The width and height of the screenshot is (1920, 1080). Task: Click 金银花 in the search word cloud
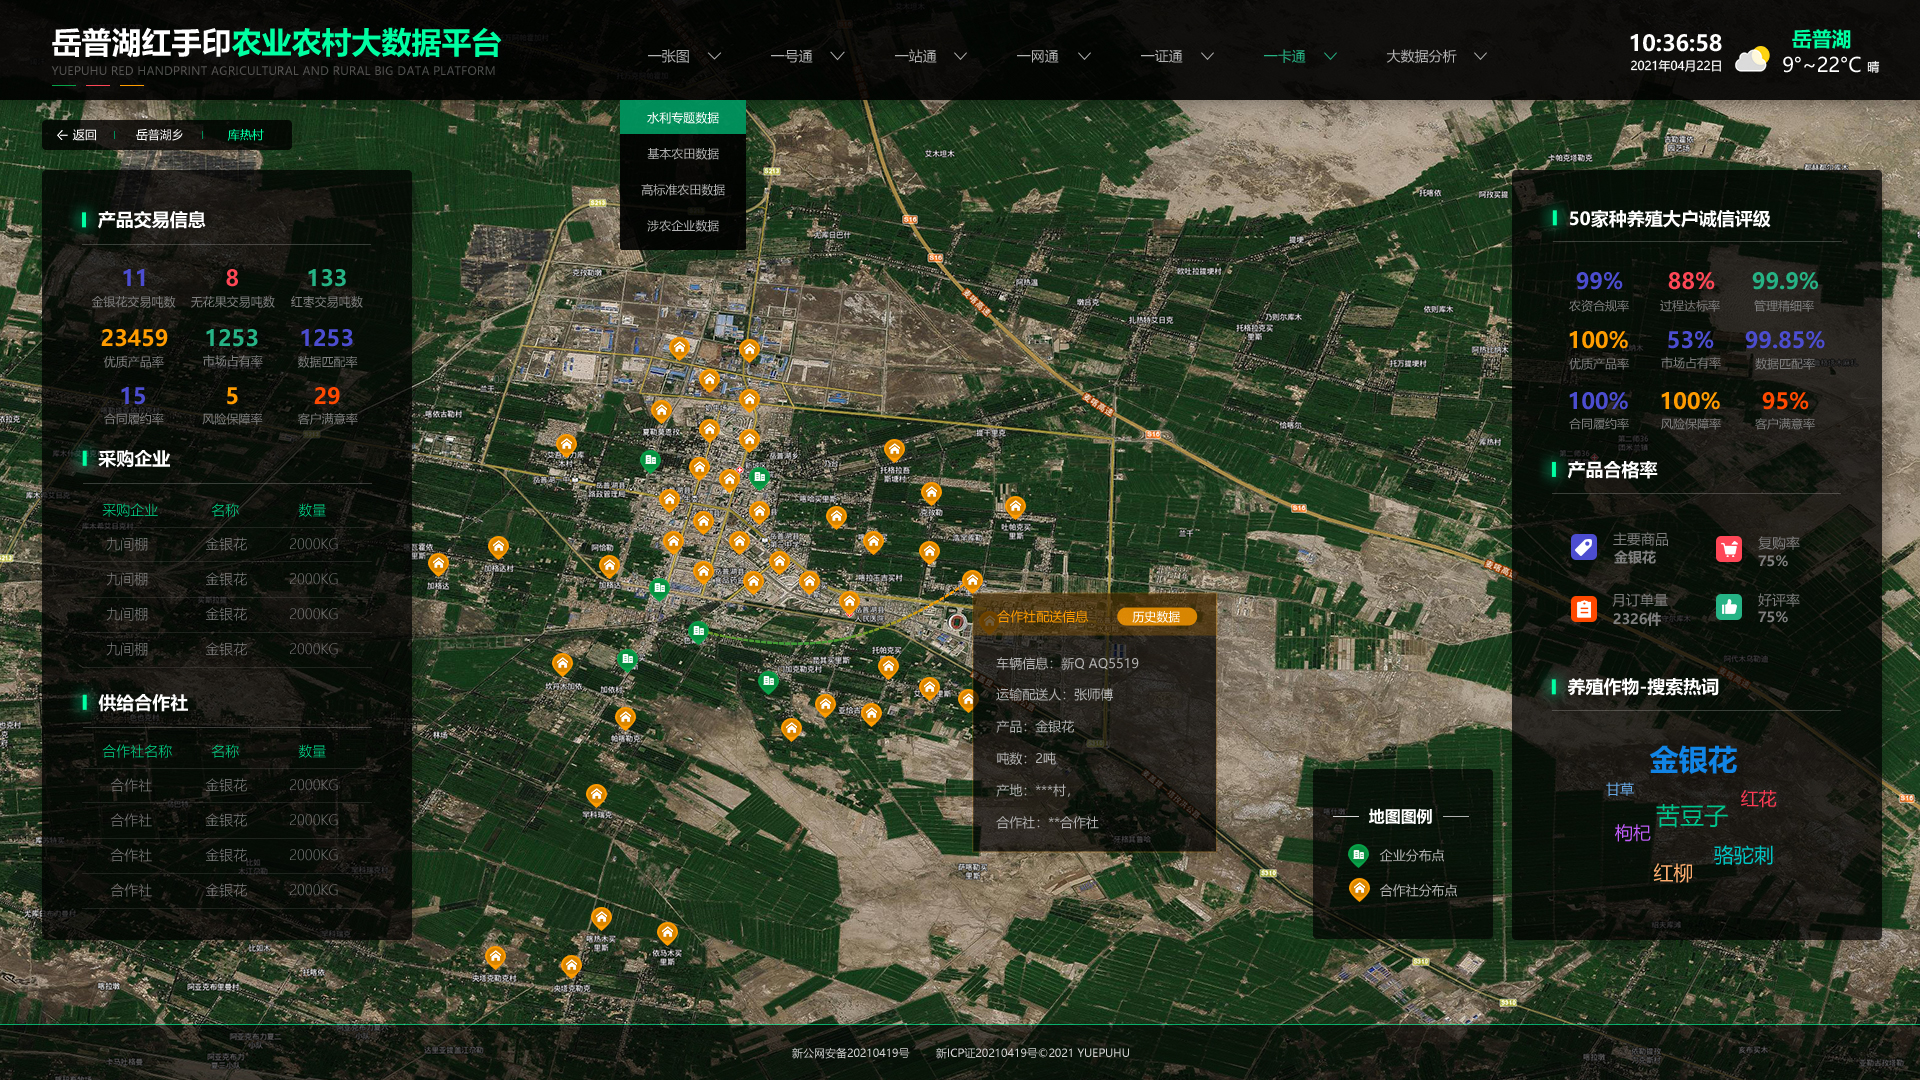(1692, 760)
